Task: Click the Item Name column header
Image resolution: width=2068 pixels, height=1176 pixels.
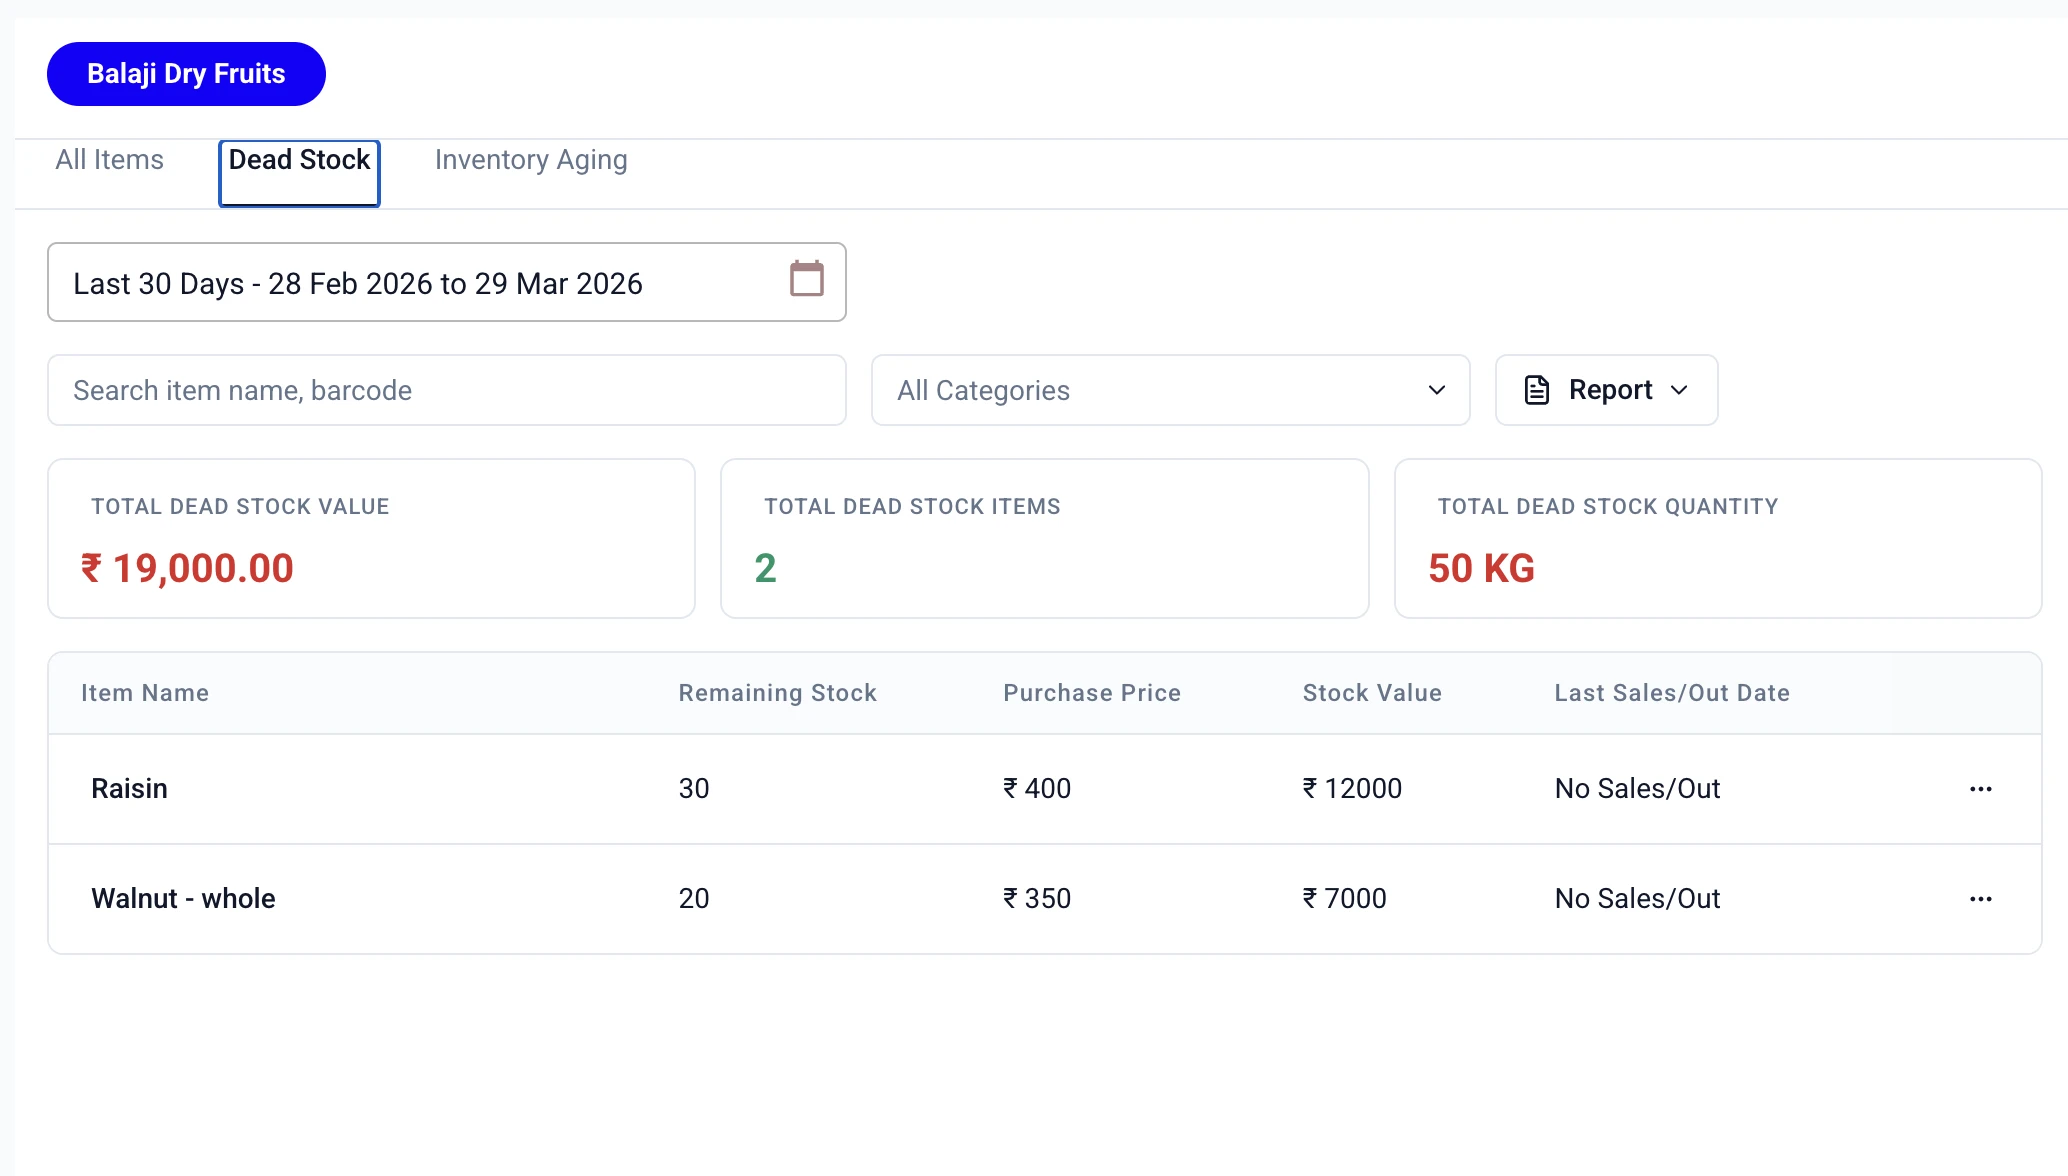Action: click(x=145, y=693)
